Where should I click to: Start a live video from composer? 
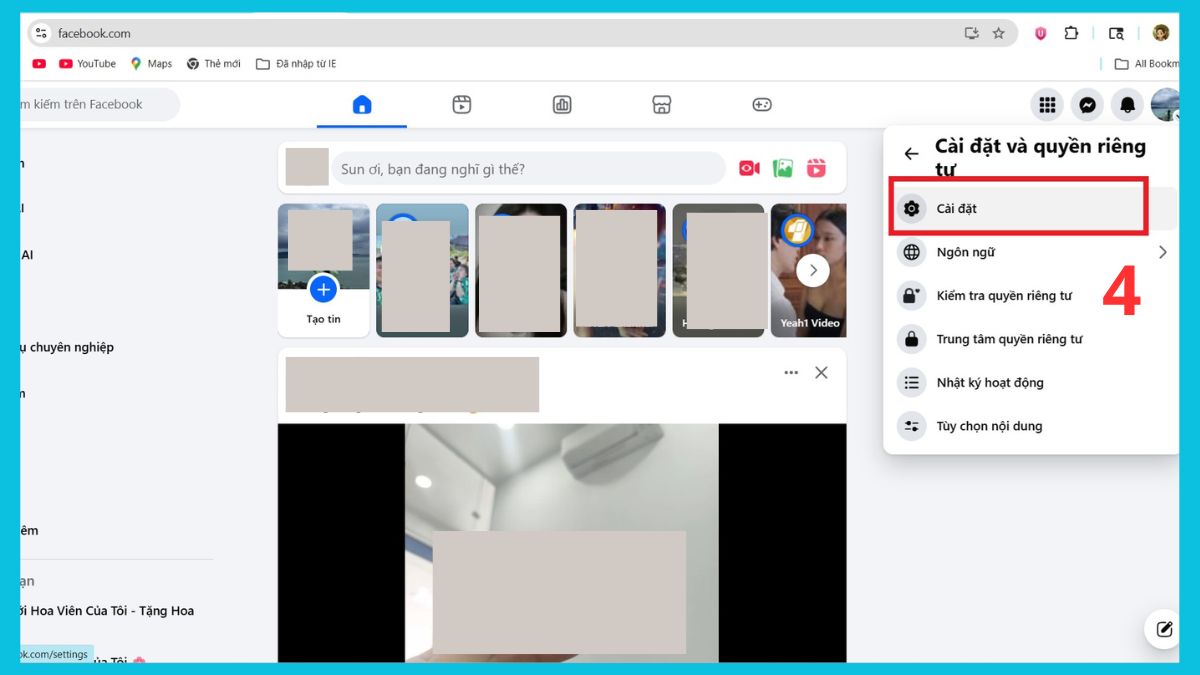pyautogui.click(x=749, y=169)
